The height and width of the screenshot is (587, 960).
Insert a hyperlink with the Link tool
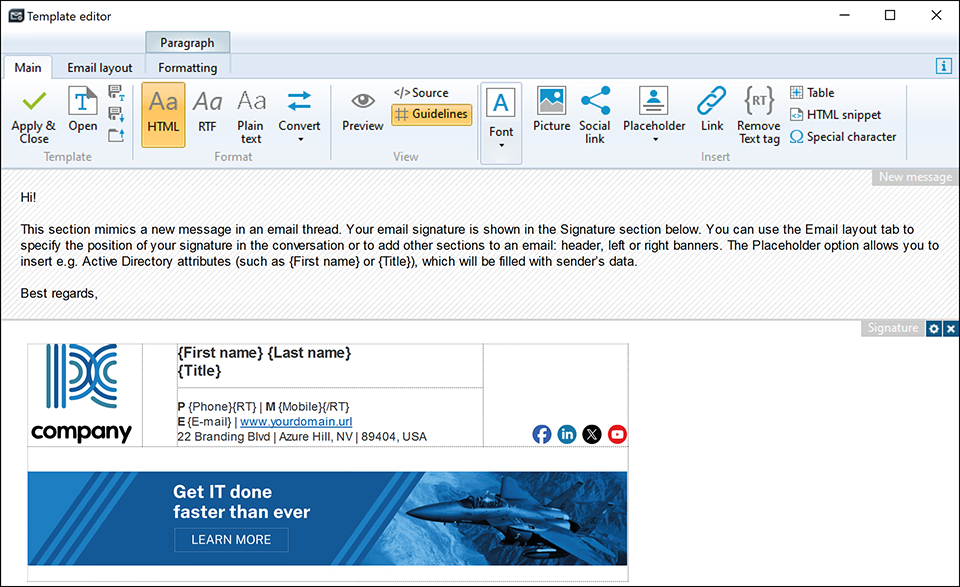711,112
